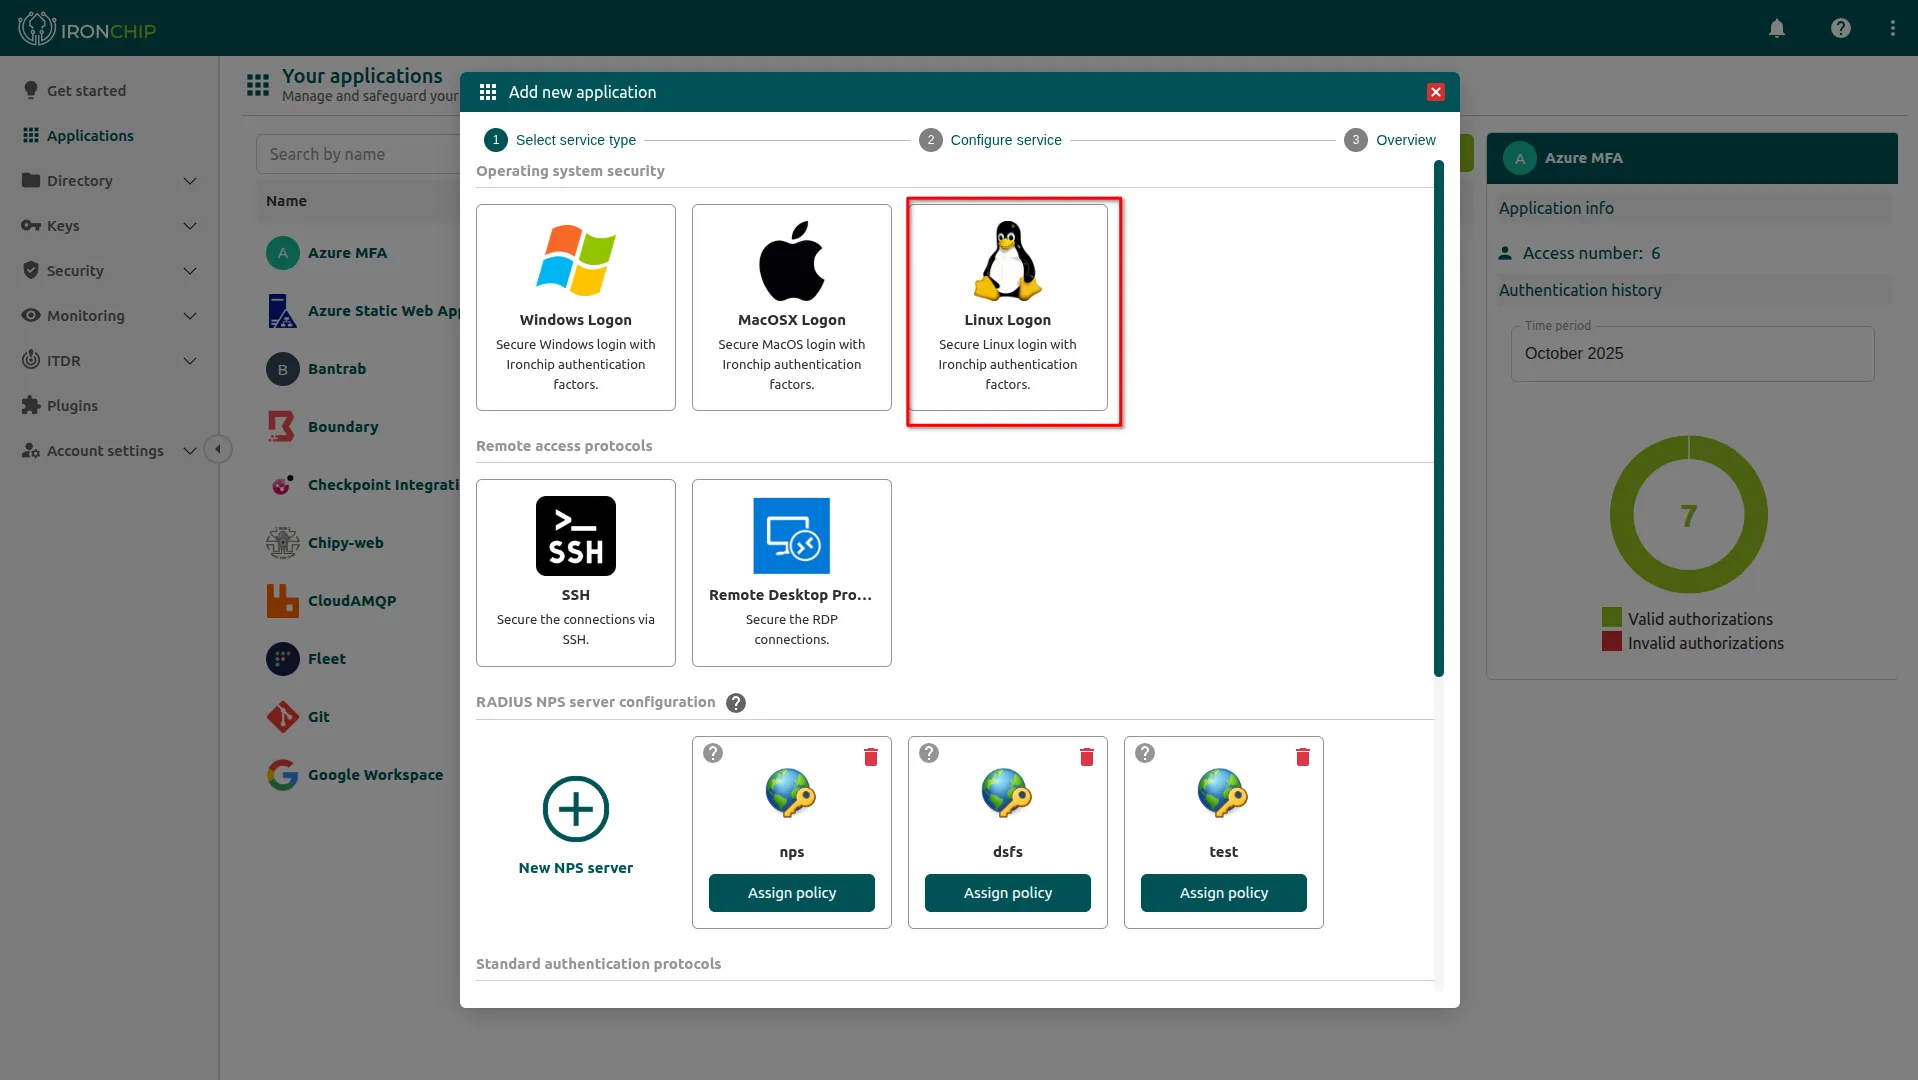Assign policy to the nps server
The image size is (1918, 1080).
(x=791, y=893)
